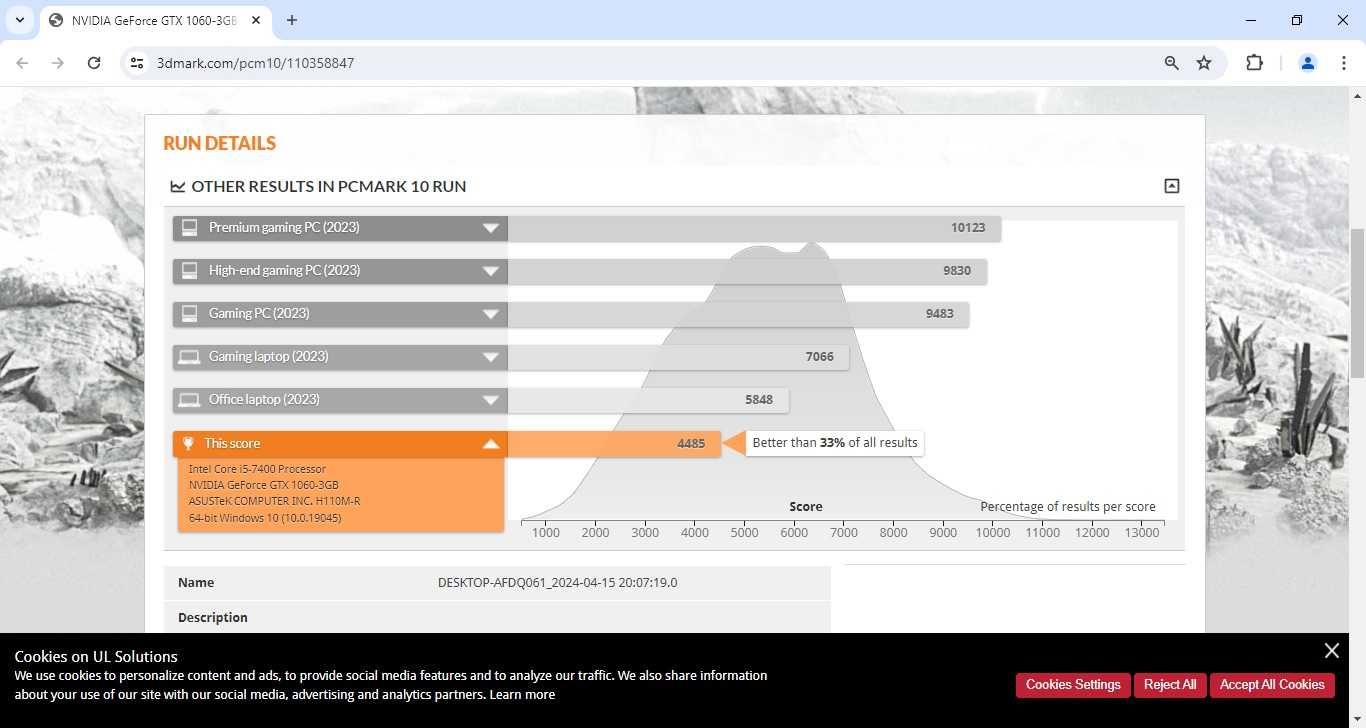
Task: Click the 5848 score bar value
Action: click(x=759, y=400)
